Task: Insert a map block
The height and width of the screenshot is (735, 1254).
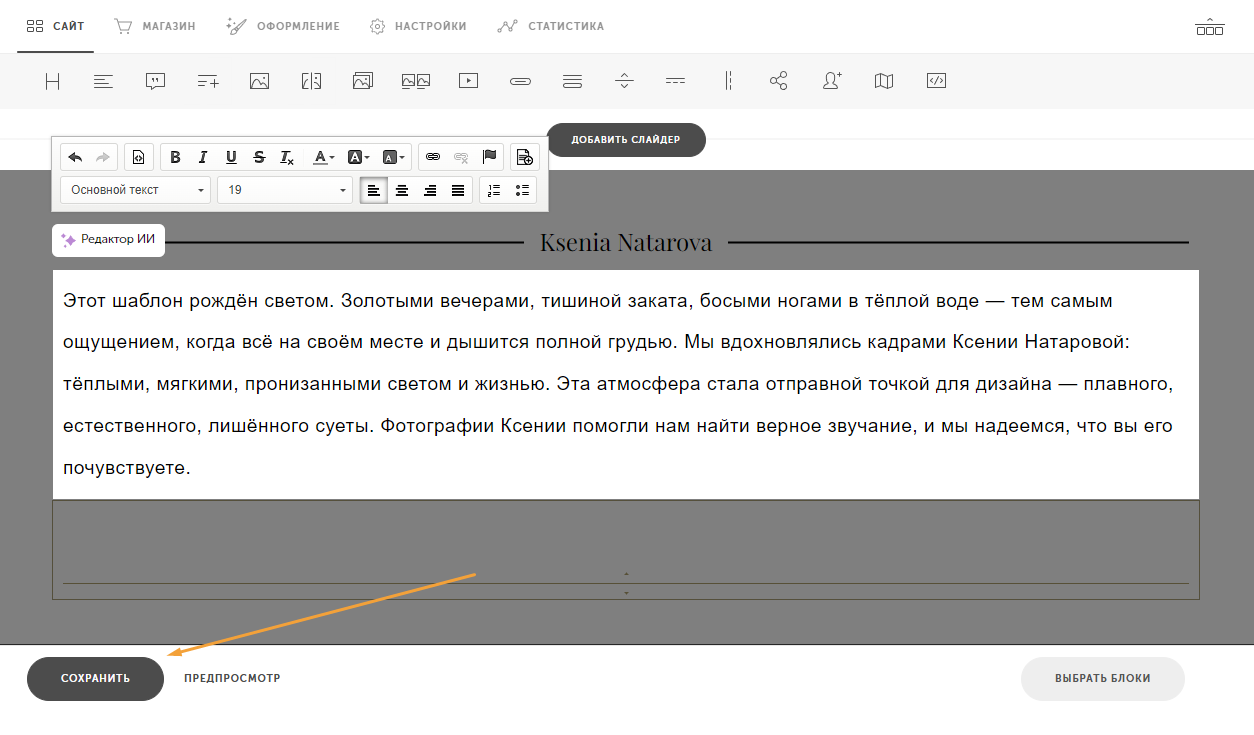Action: 883,81
